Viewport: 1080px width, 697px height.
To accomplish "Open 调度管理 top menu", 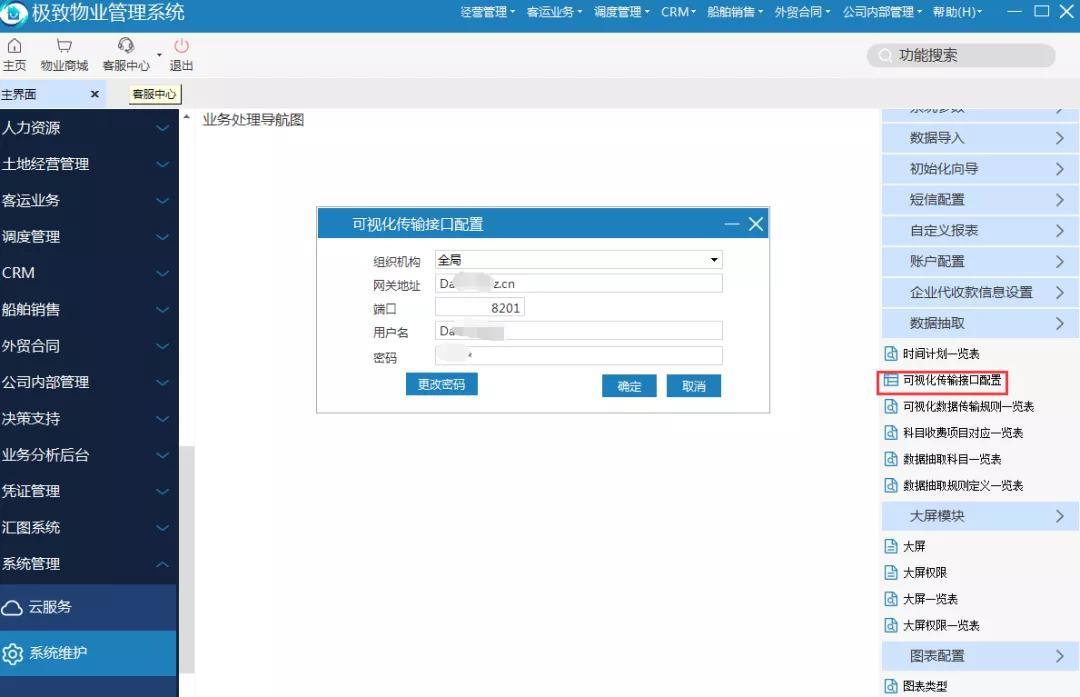I will click(x=622, y=12).
